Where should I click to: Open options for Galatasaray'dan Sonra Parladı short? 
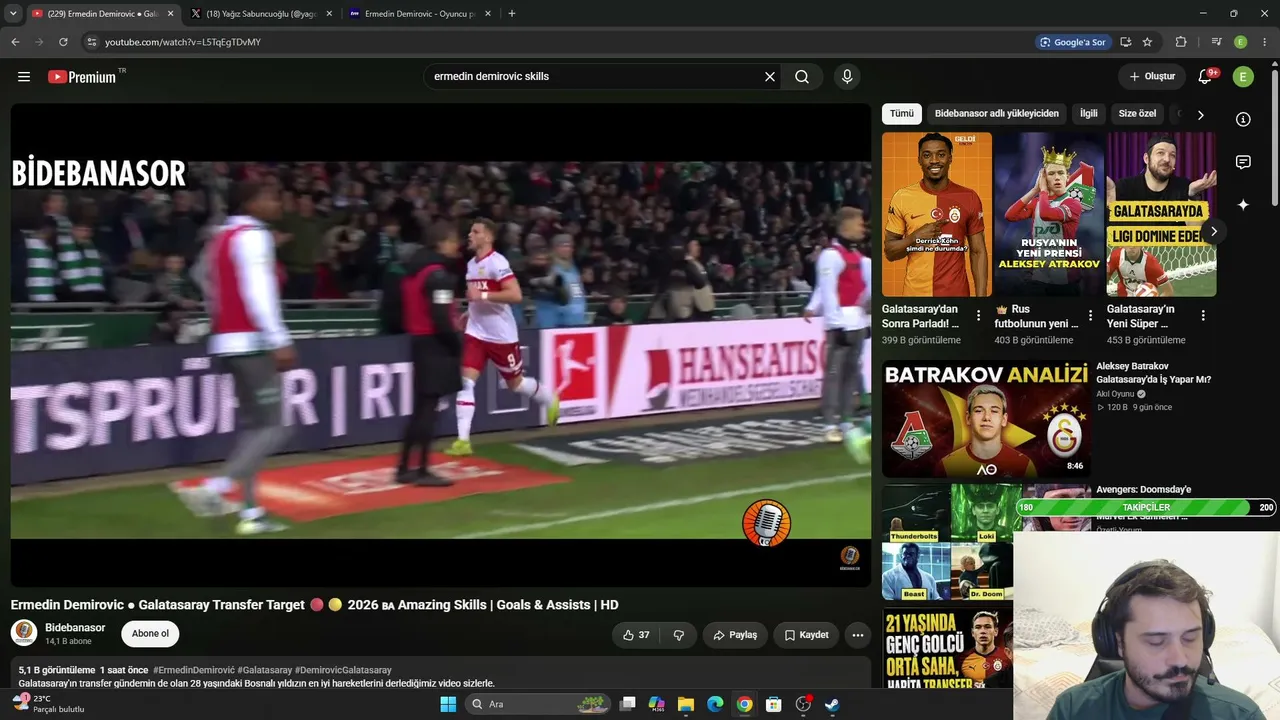978,316
